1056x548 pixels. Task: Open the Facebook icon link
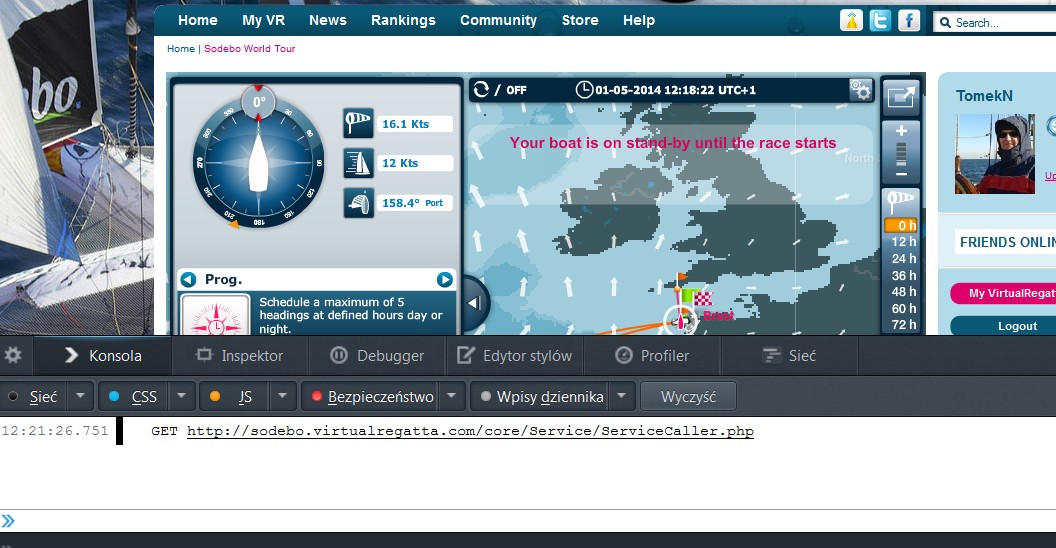pos(909,21)
